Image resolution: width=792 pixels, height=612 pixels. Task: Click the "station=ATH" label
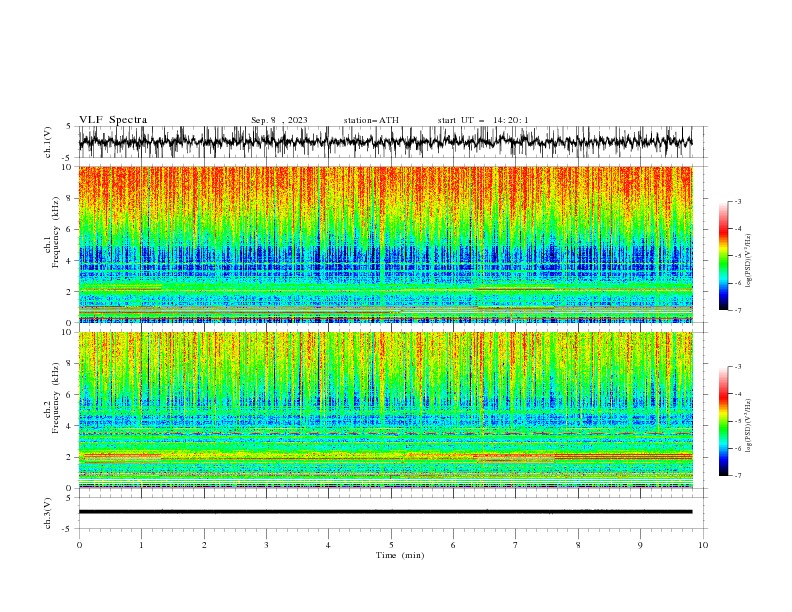point(371,120)
